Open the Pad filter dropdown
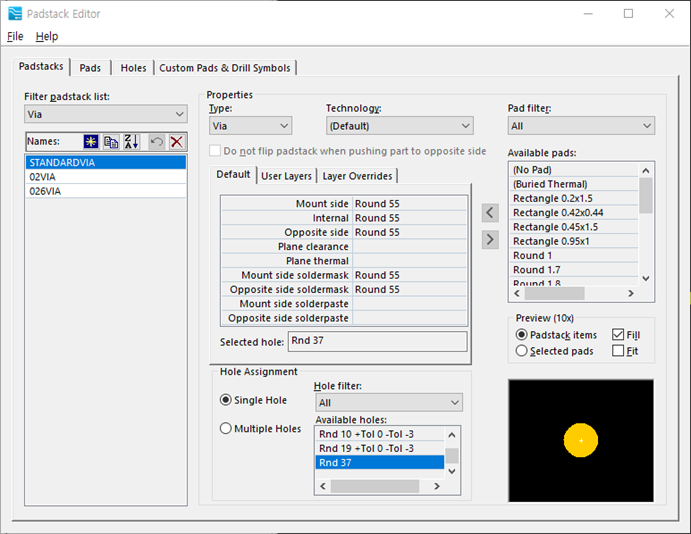 pyautogui.click(x=581, y=126)
